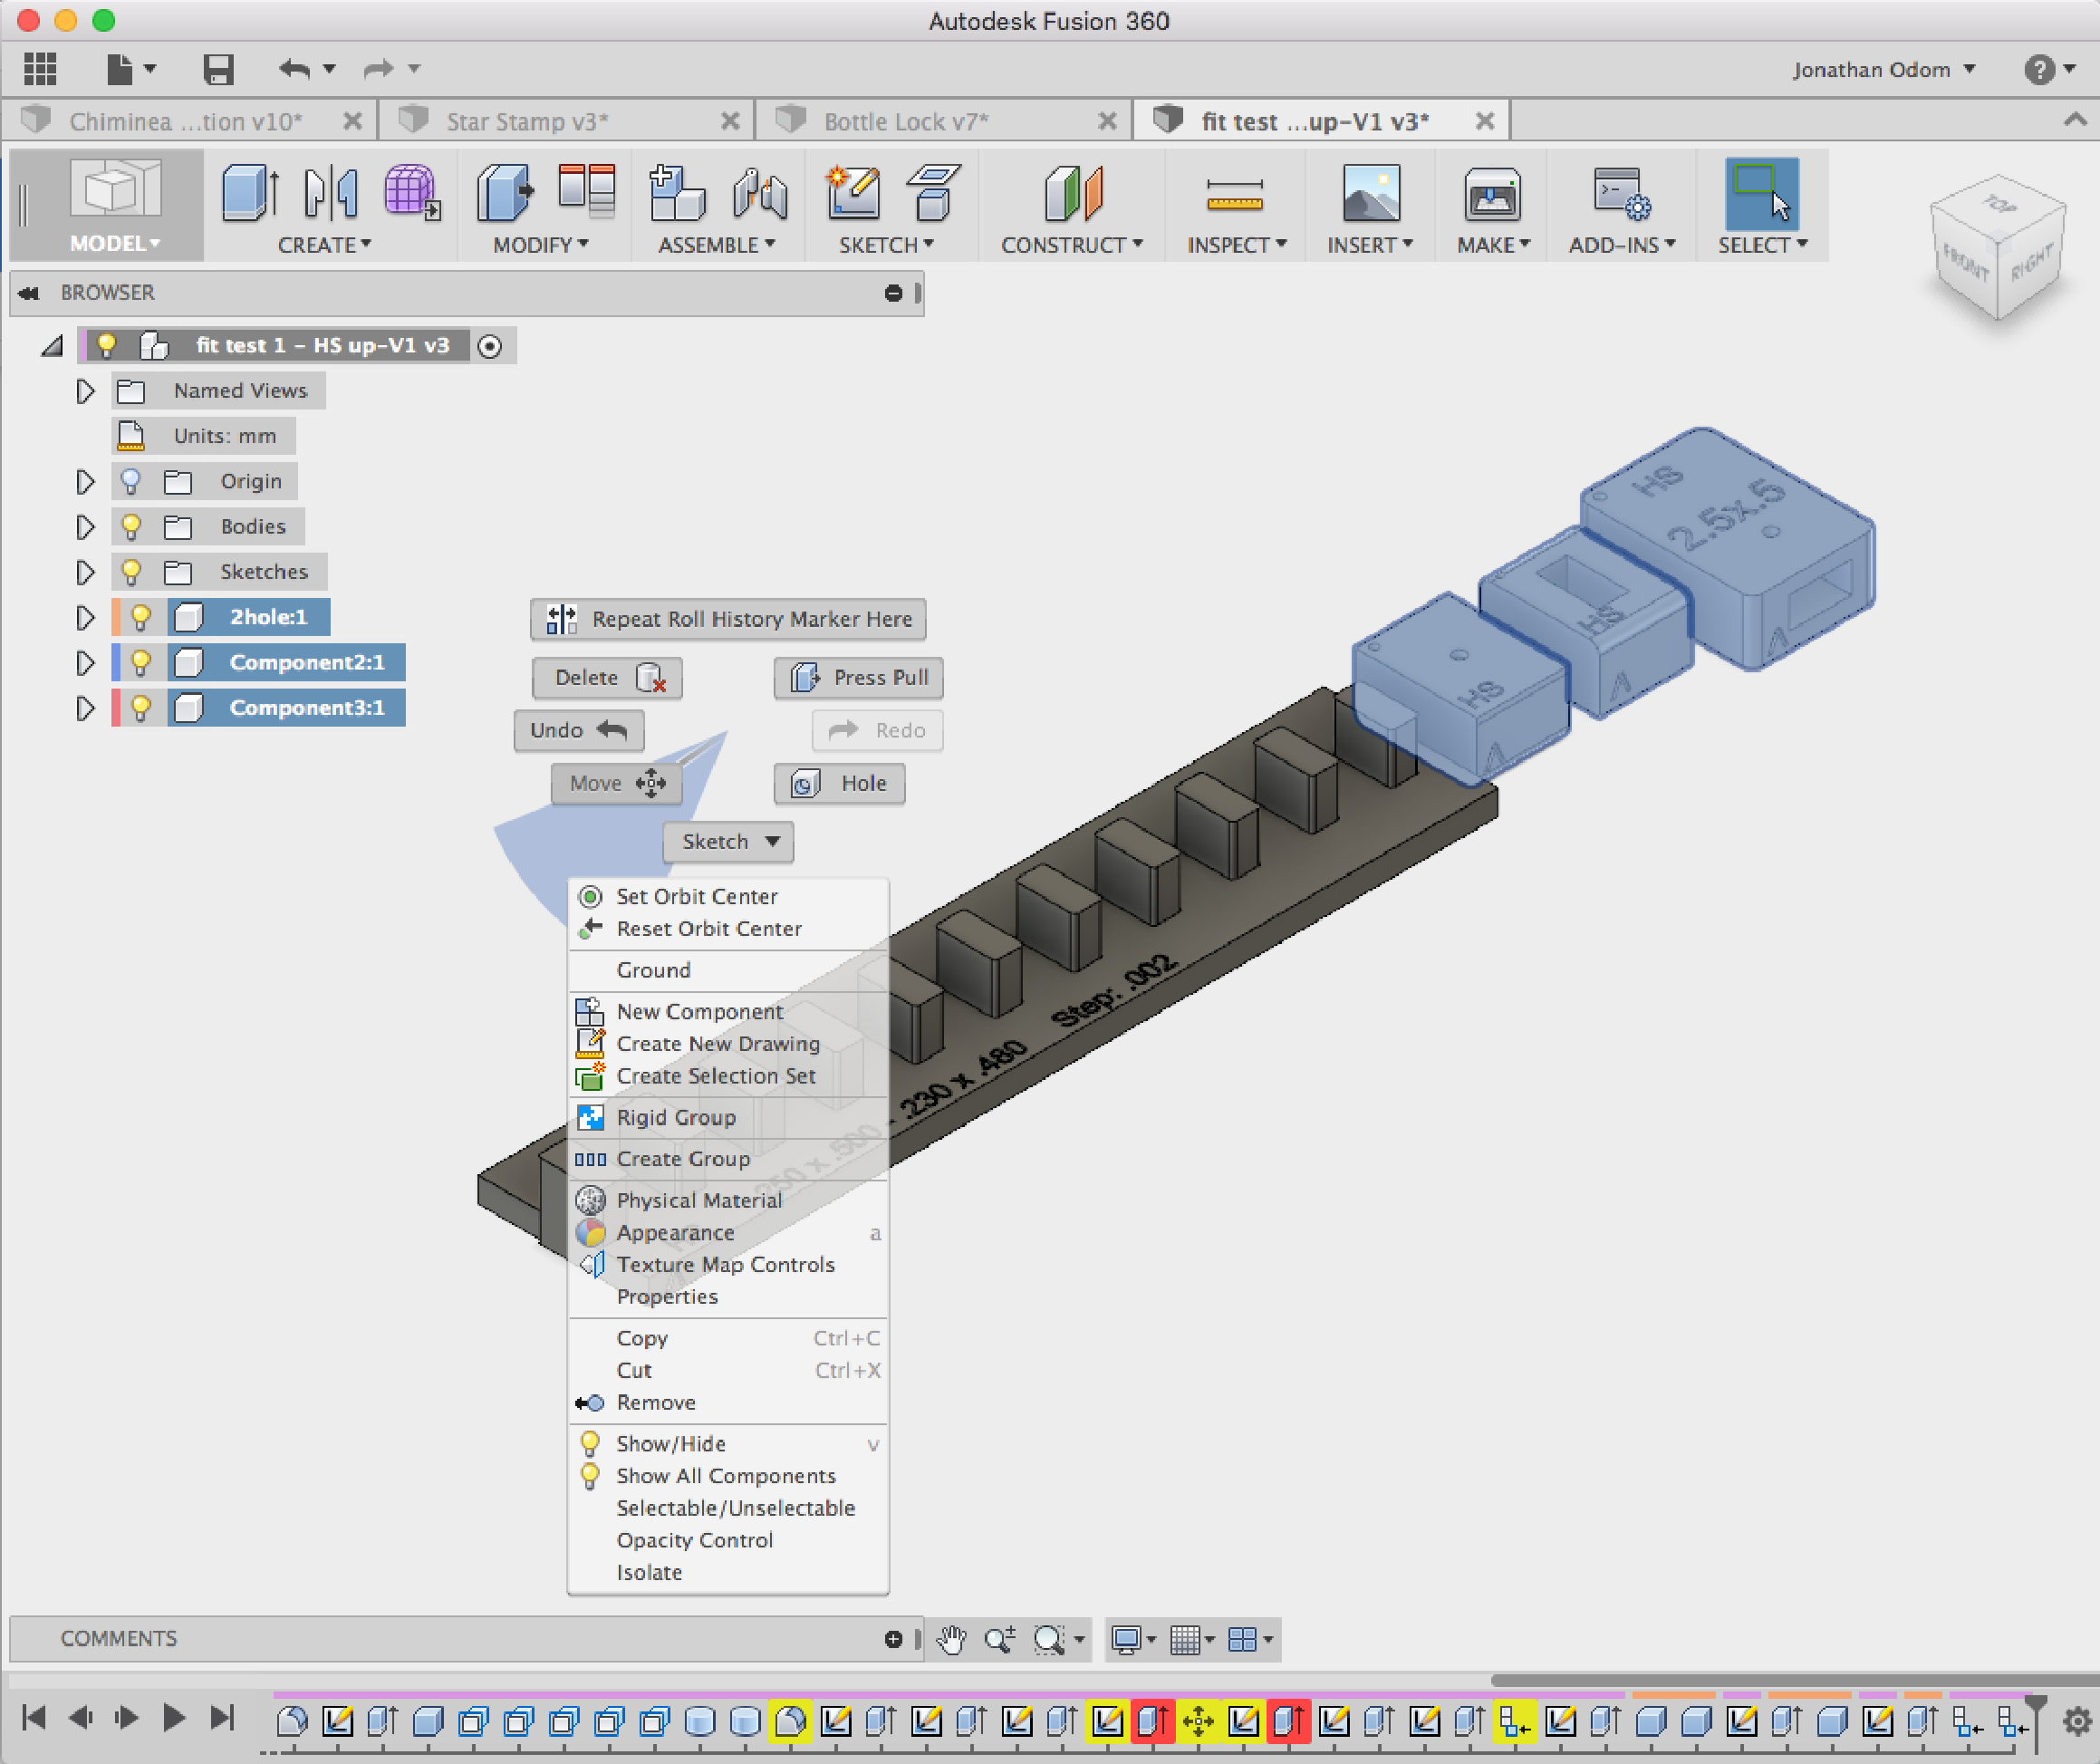2100x1764 pixels.
Task: Toggle visibility lightbulb for Component2:1
Action: [141, 662]
